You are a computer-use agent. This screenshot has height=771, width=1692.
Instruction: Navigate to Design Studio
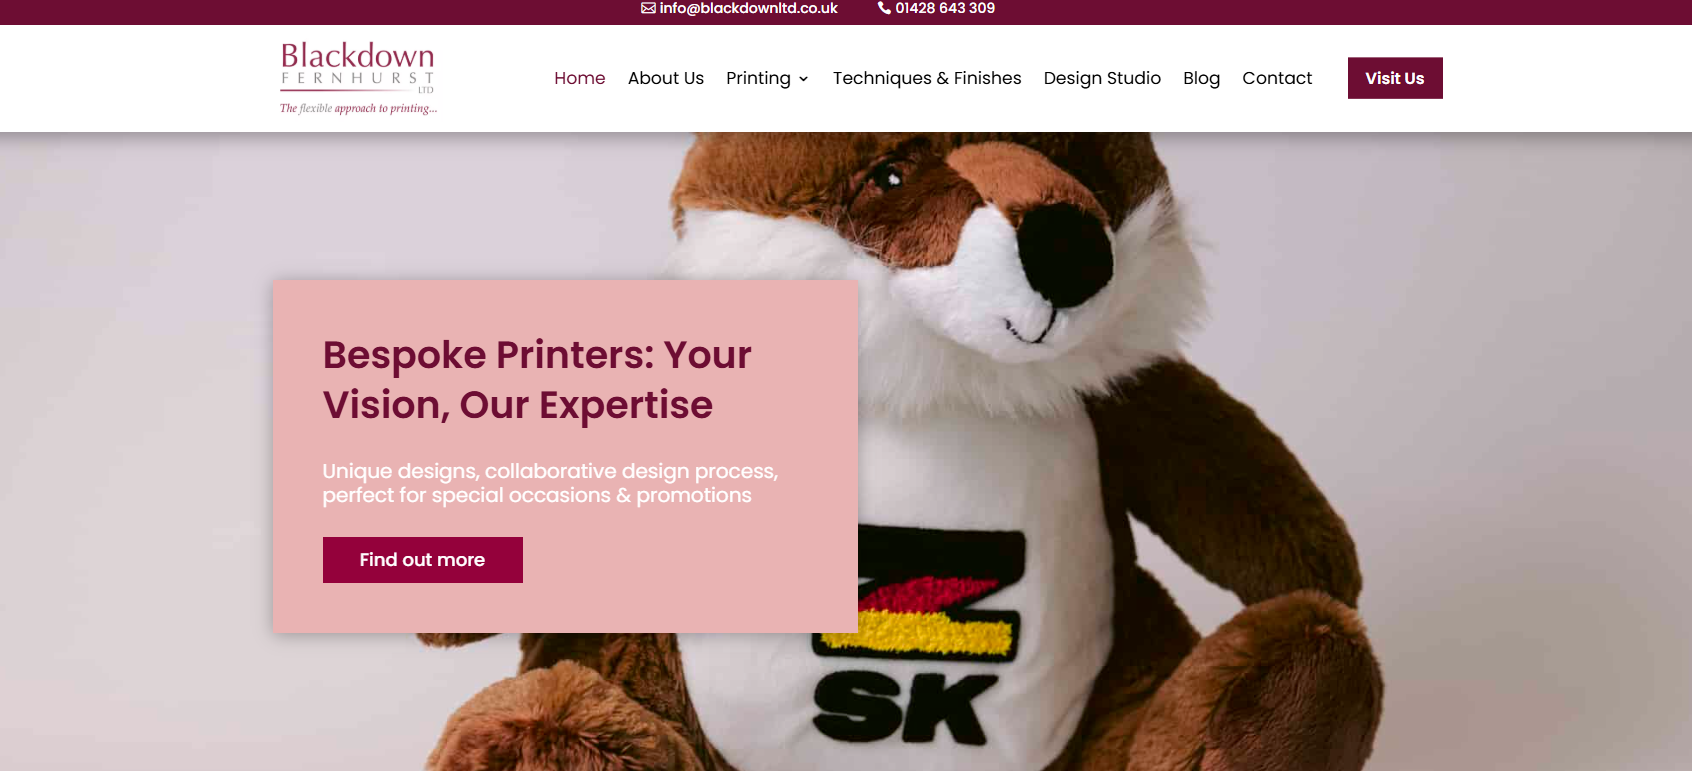click(x=1102, y=78)
